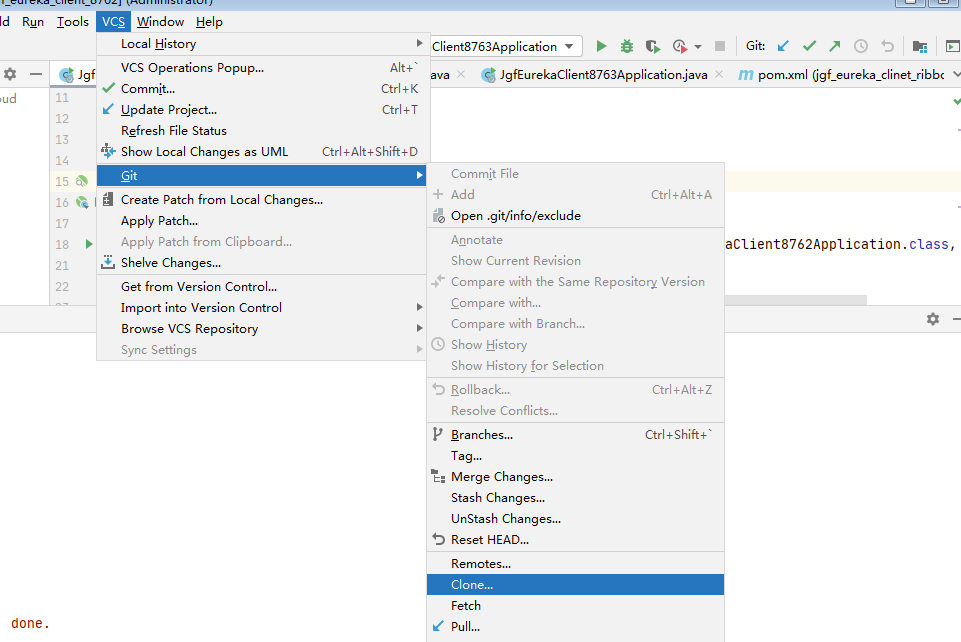This screenshot has width=961, height=642.
Task: Choose Apply Patch... menu item
Action: tap(262, 221)
